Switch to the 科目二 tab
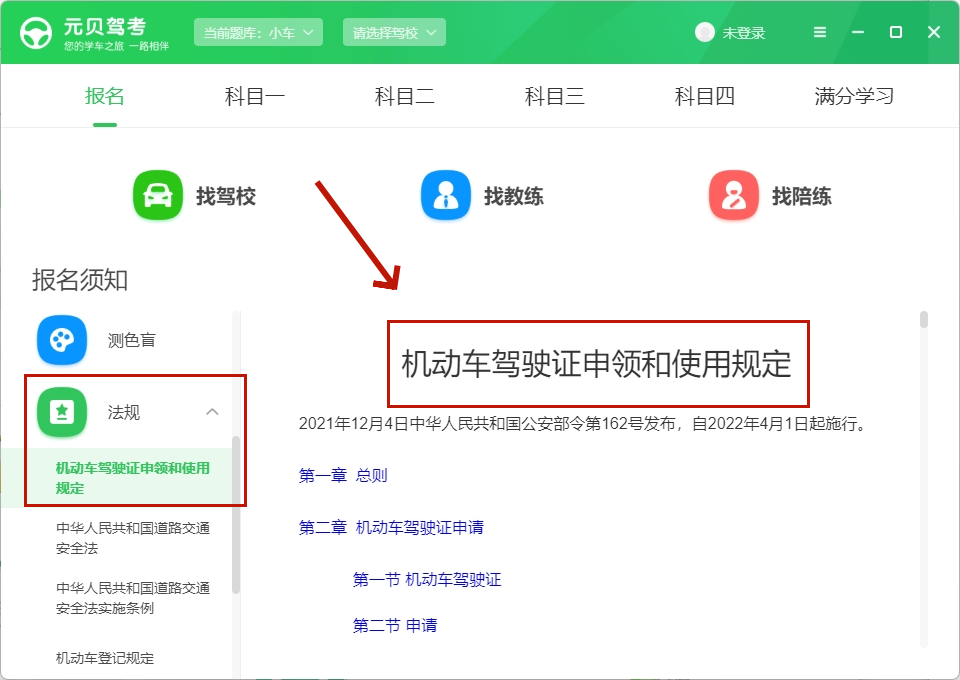960x680 pixels. pyautogui.click(x=405, y=96)
